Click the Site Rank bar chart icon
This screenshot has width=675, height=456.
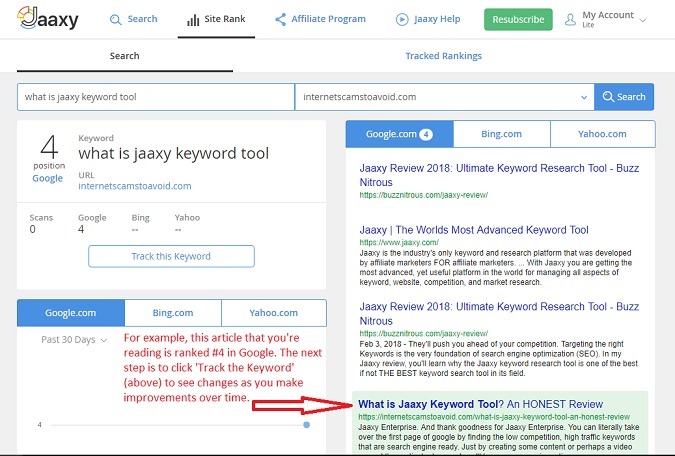point(193,20)
